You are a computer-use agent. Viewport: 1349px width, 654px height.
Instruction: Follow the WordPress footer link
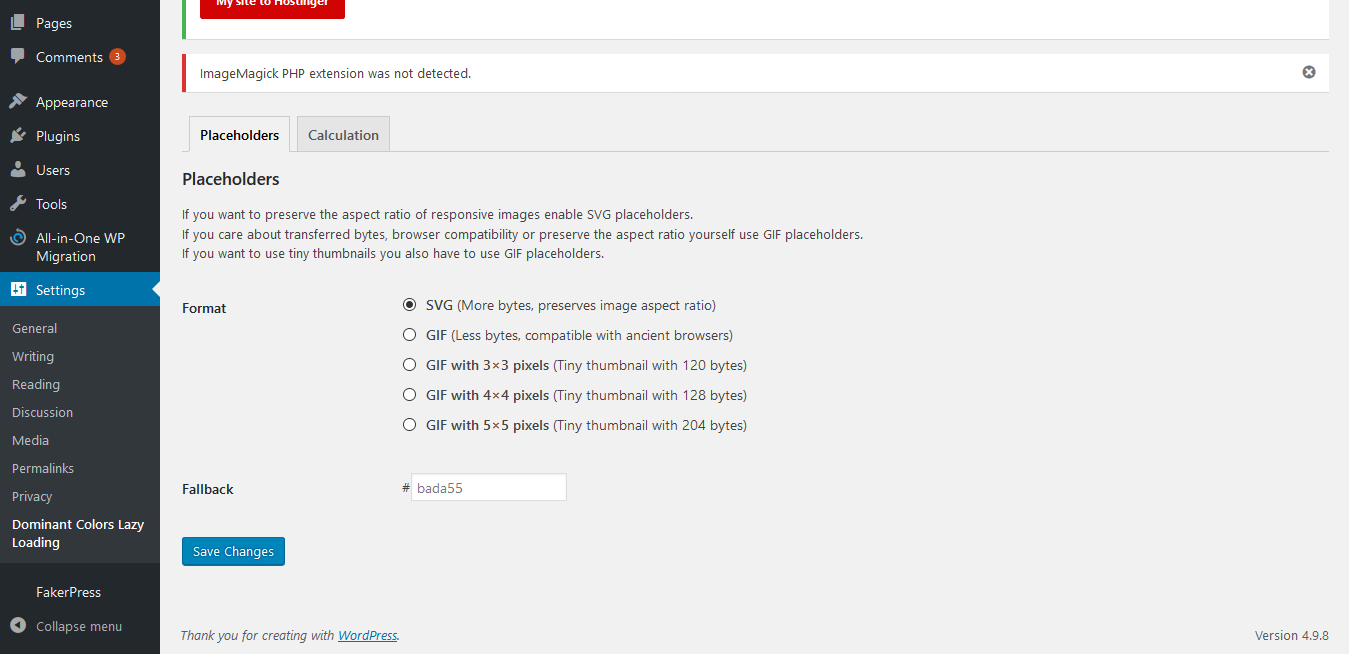[367, 635]
